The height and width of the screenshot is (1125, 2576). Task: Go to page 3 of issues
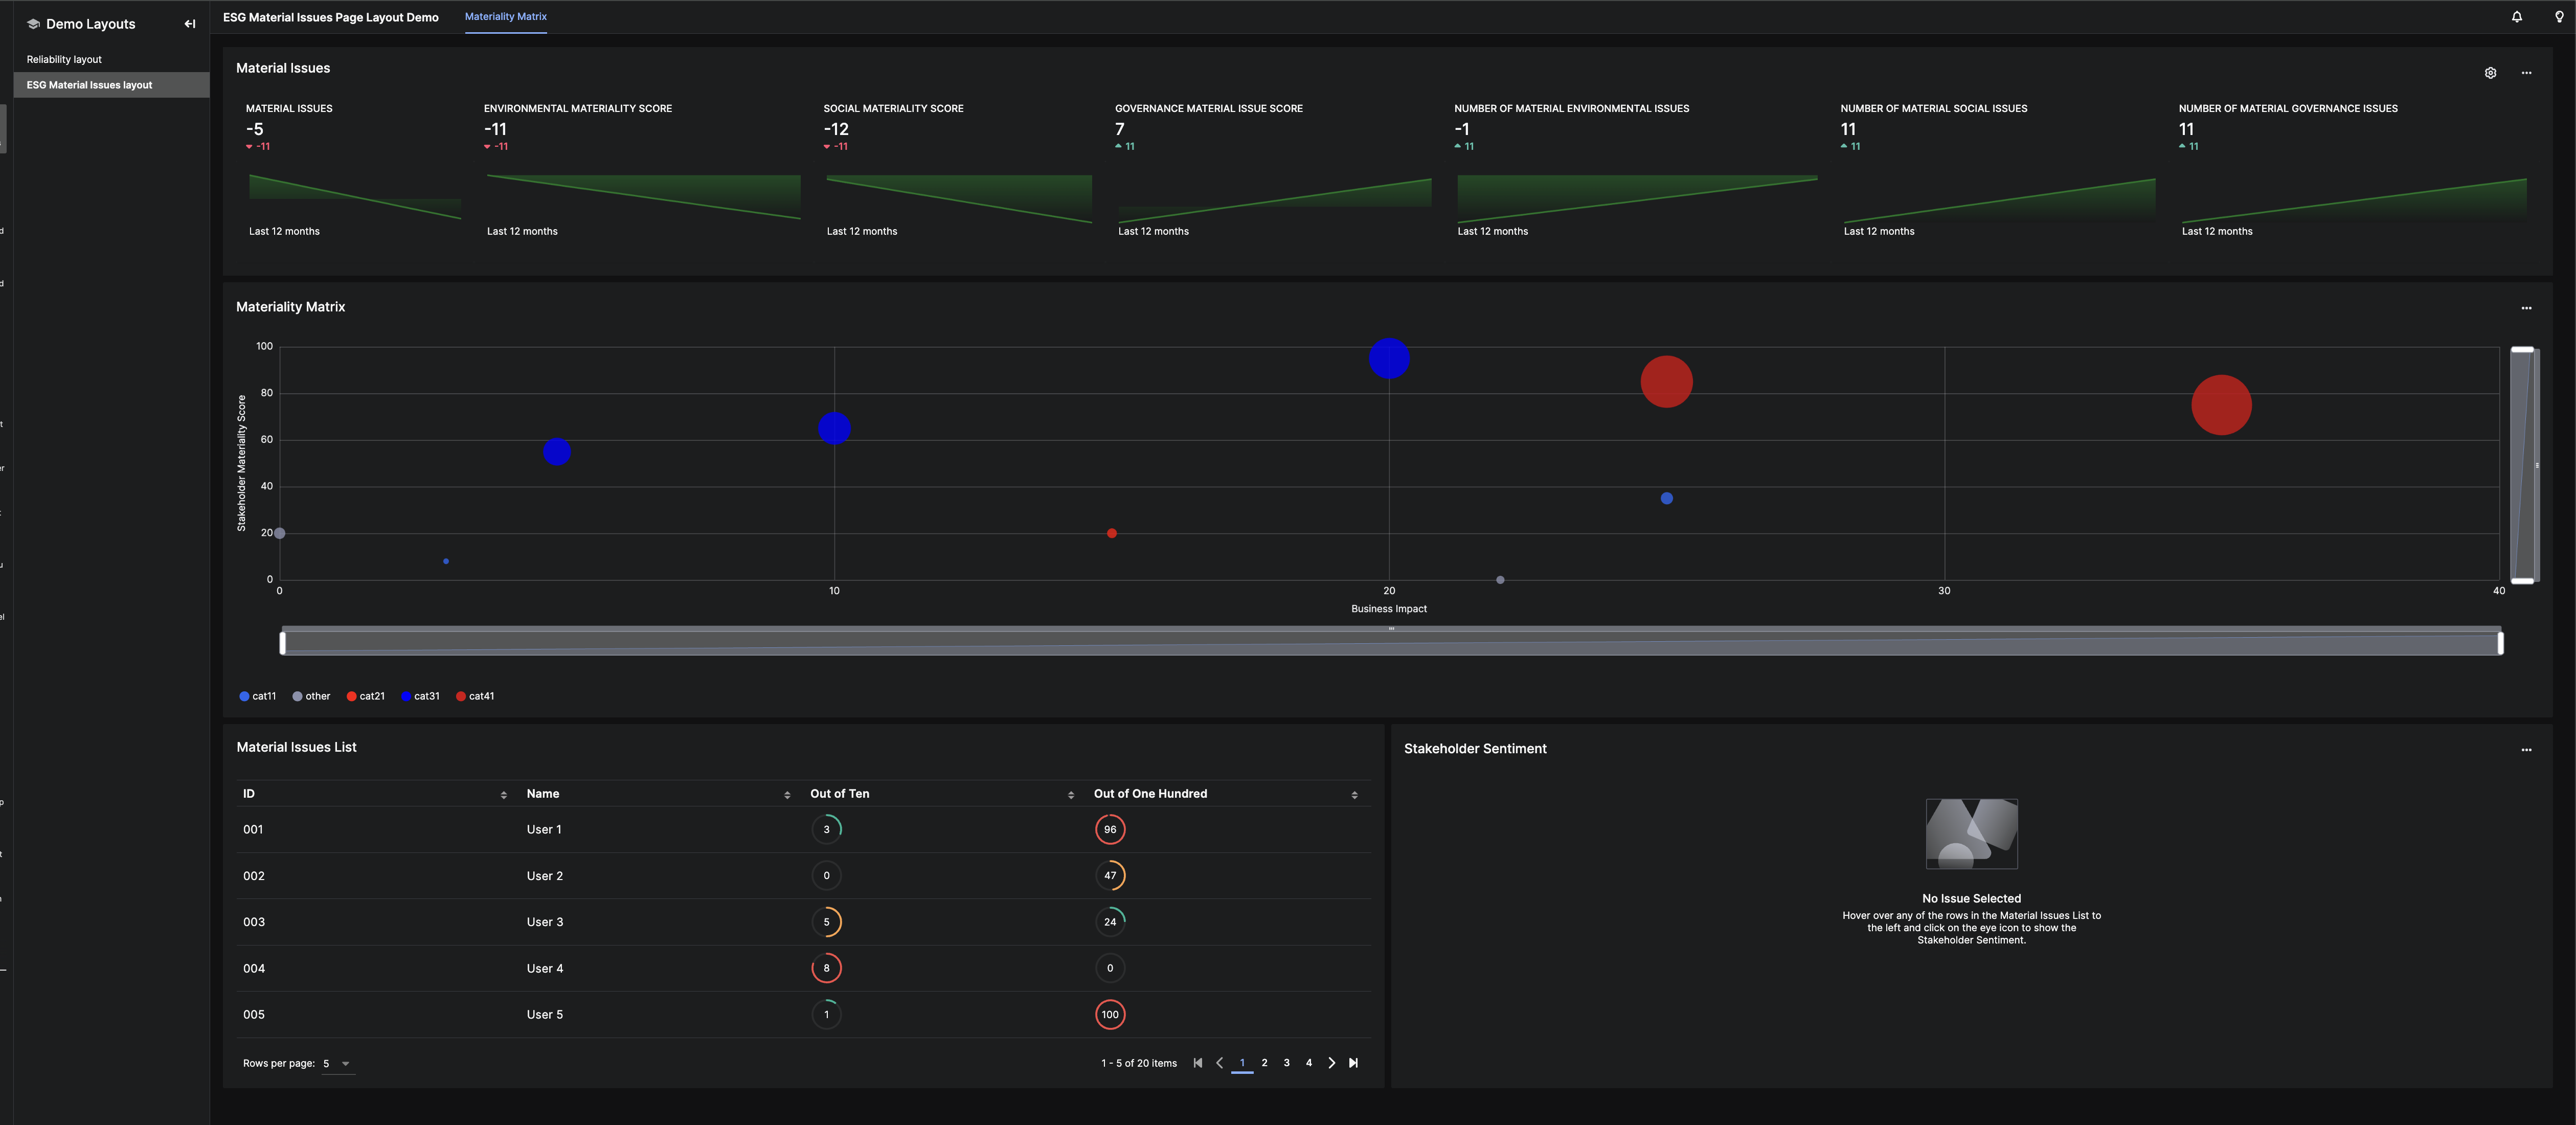pos(1286,1063)
